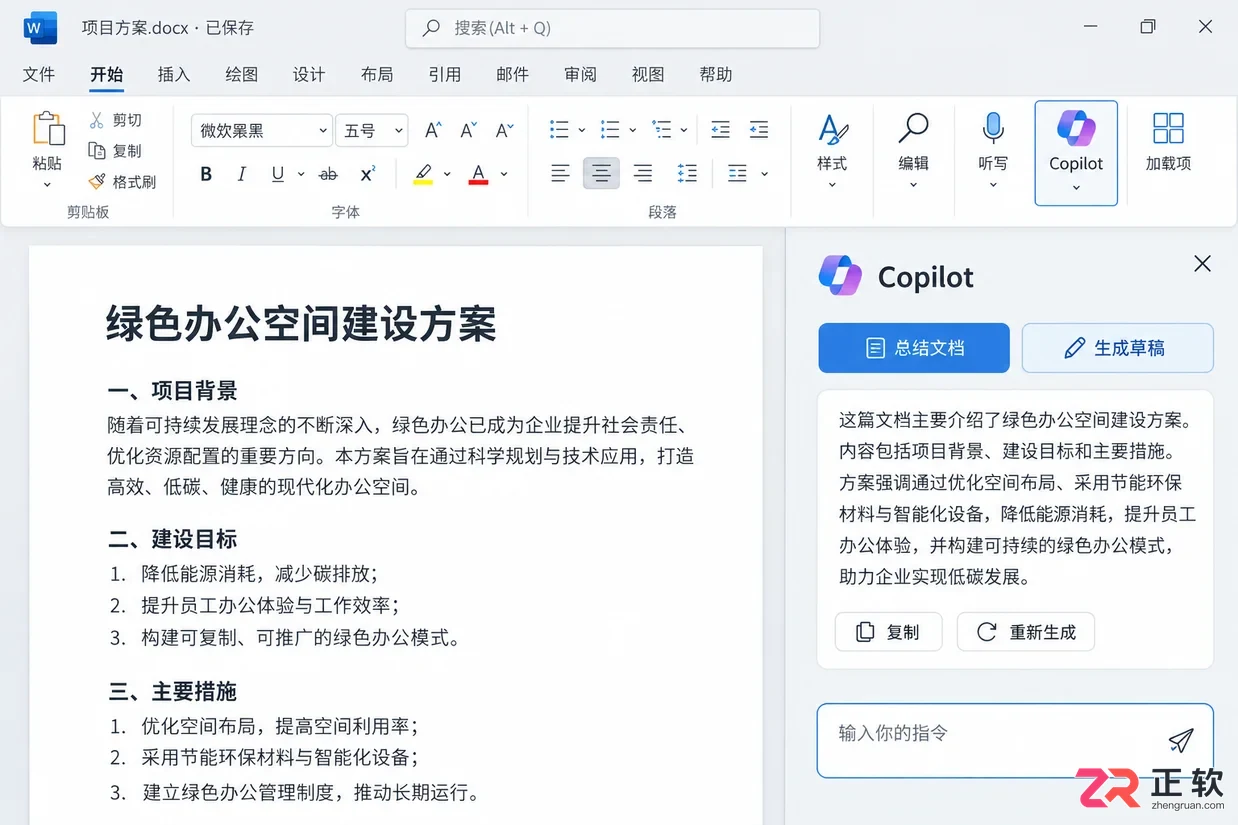Open the numbered list dropdown arrow
1238x825 pixels.
coord(633,130)
